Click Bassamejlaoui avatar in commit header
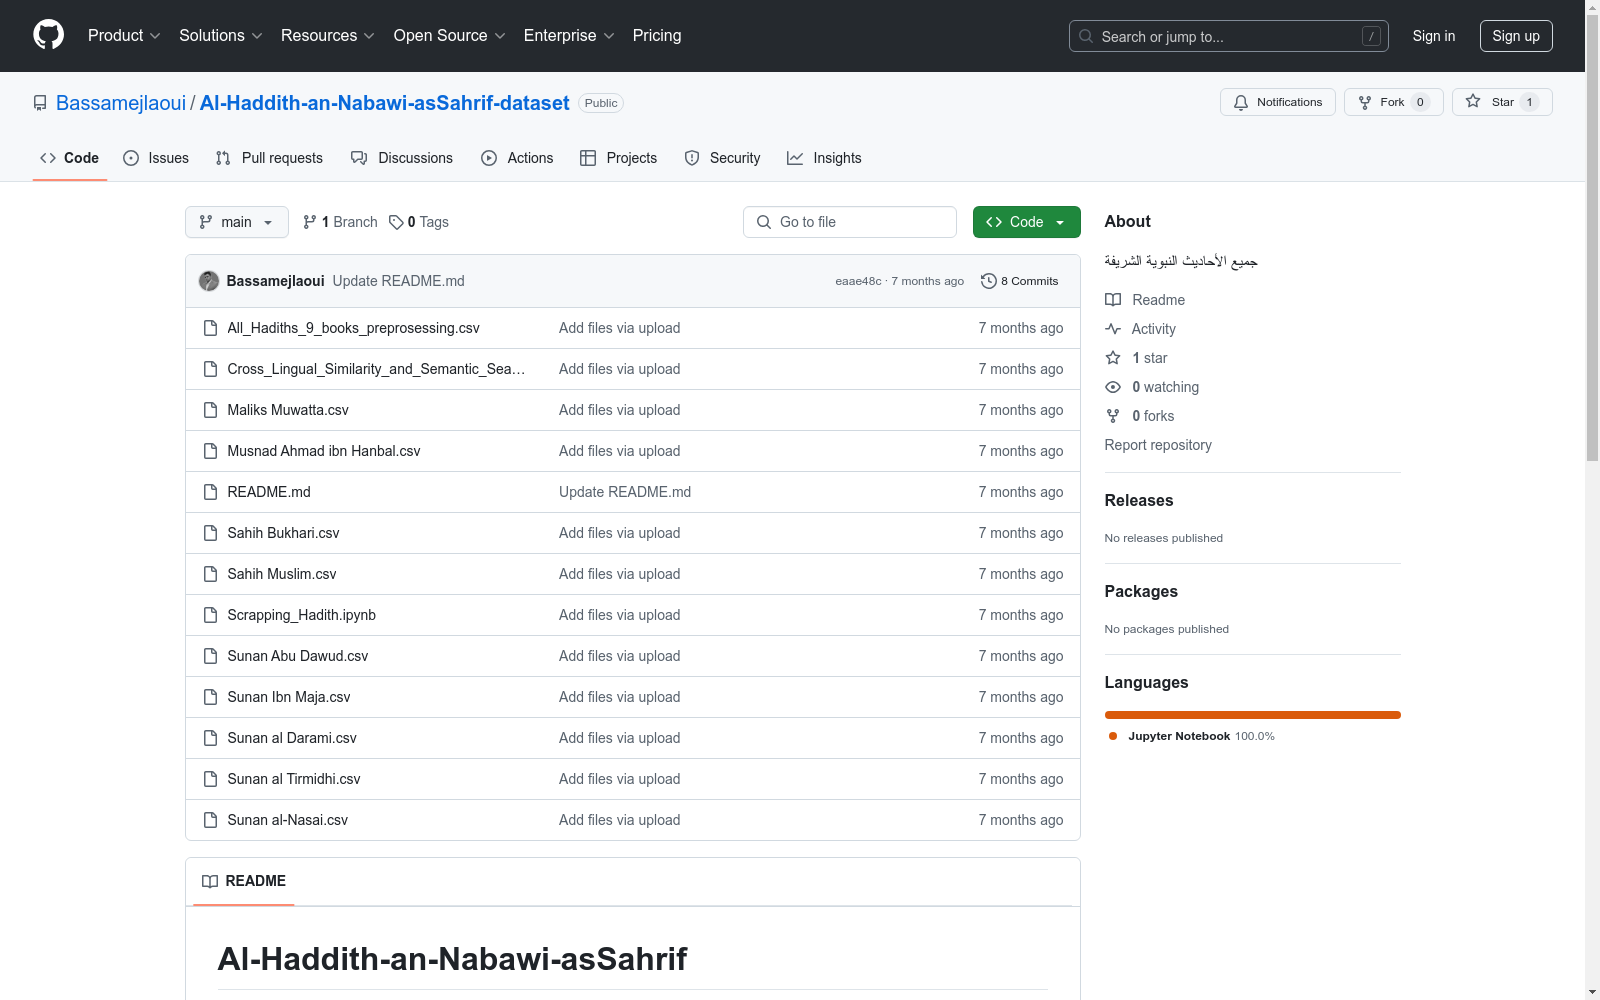 click(x=209, y=281)
